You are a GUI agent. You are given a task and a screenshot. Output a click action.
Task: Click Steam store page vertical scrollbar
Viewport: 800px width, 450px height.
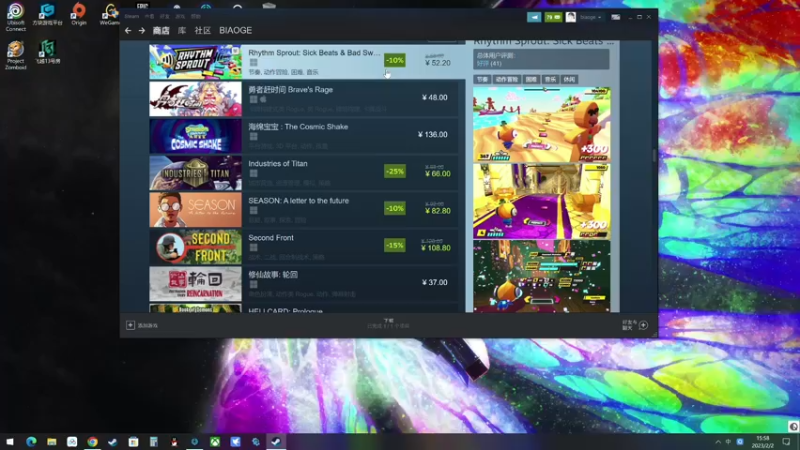[654, 155]
